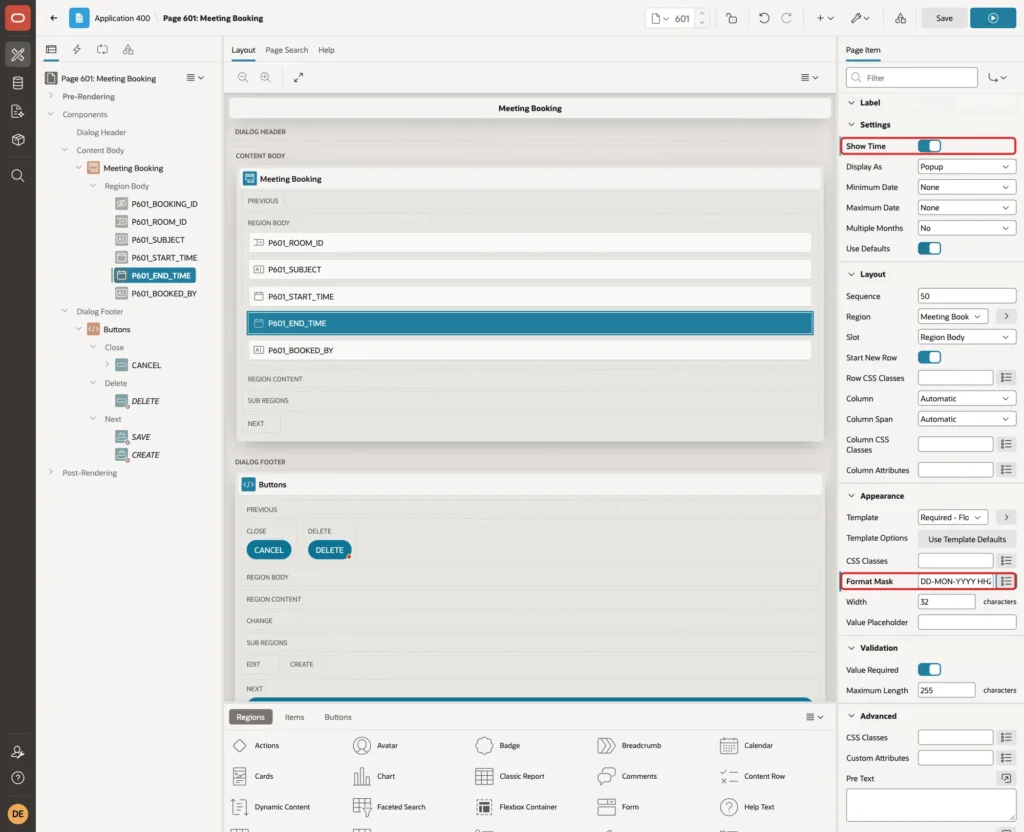The image size is (1024, 832).
Task: Run the page with the play button
Action: click(x=993, y=18)
